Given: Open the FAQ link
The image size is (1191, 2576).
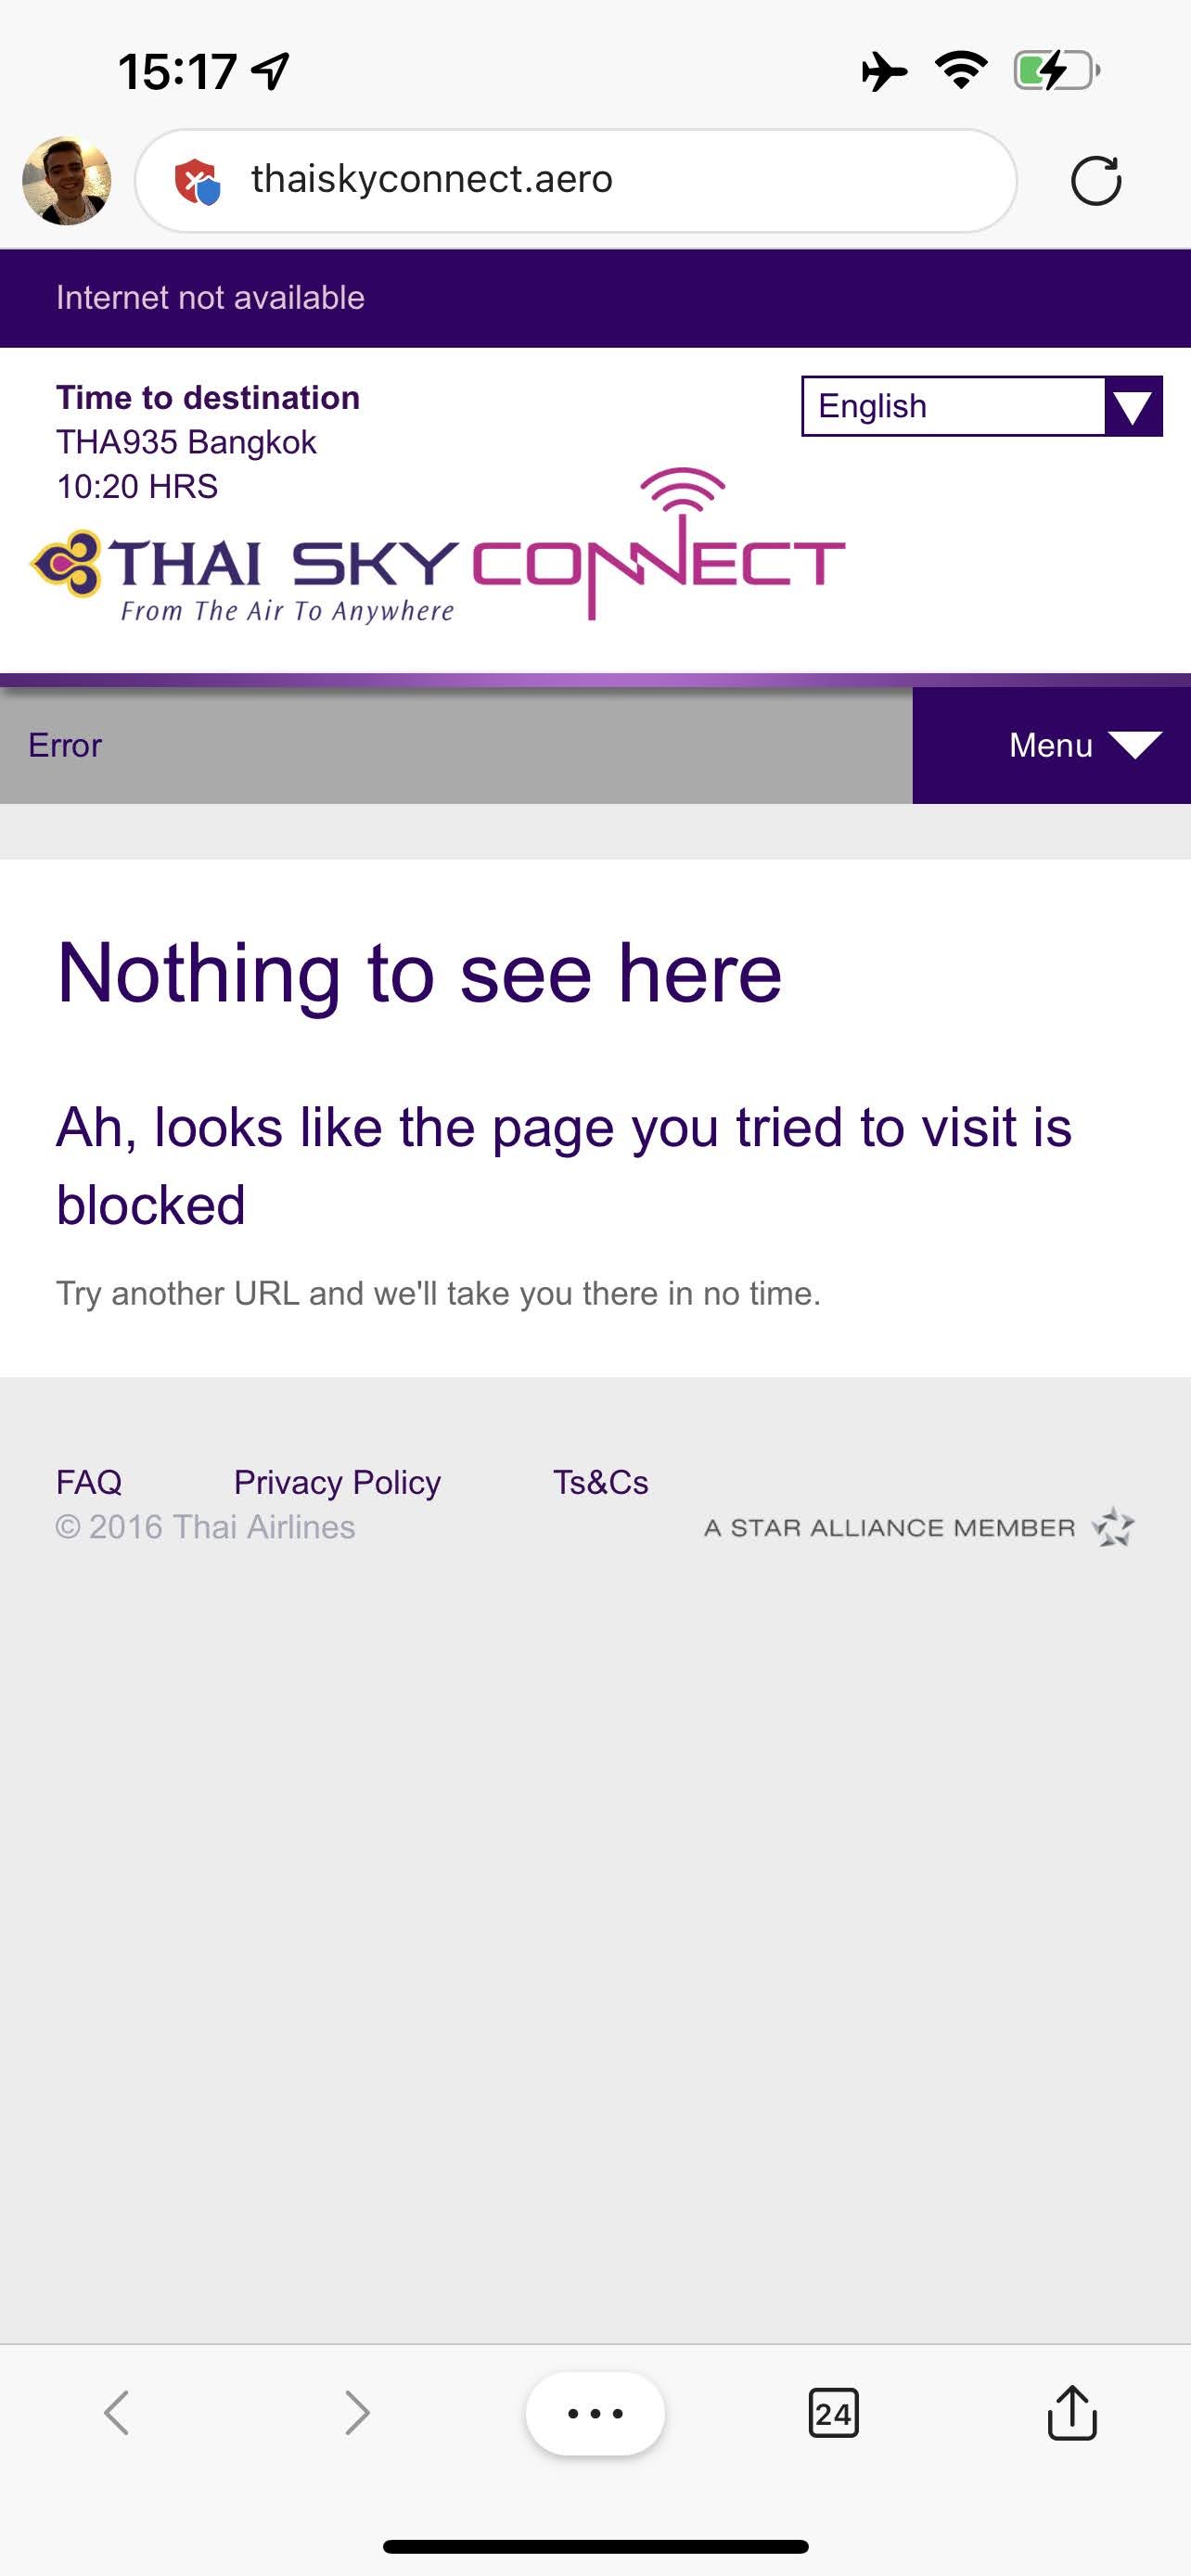Looking at the screenshot, I should tap(89, 1482).
